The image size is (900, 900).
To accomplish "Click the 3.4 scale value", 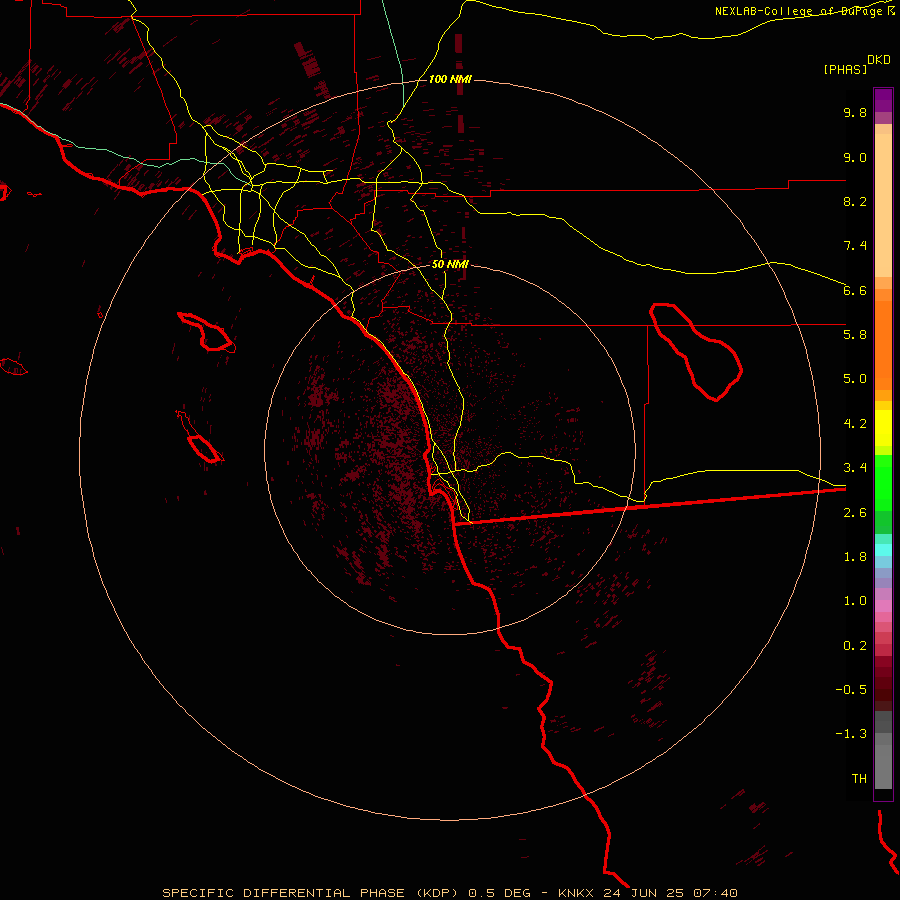I will [855, 468].
